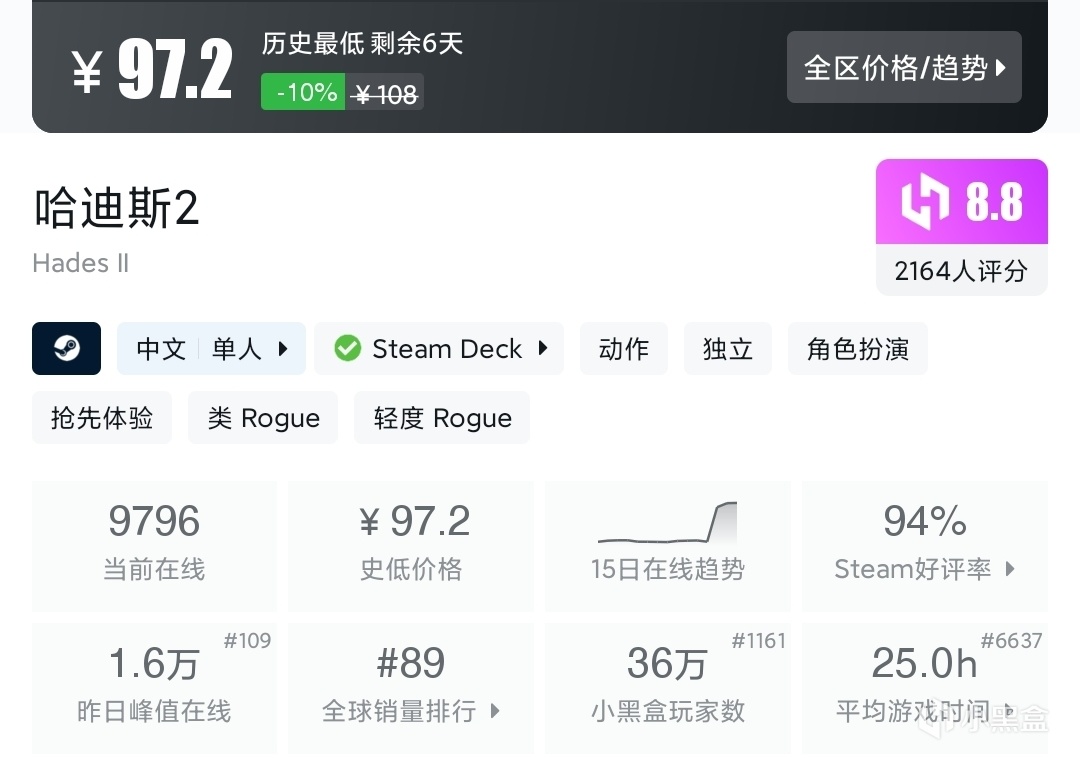Select the 动作 genre tag
The image size is (1080, 758).
click(x=623, y=348)
